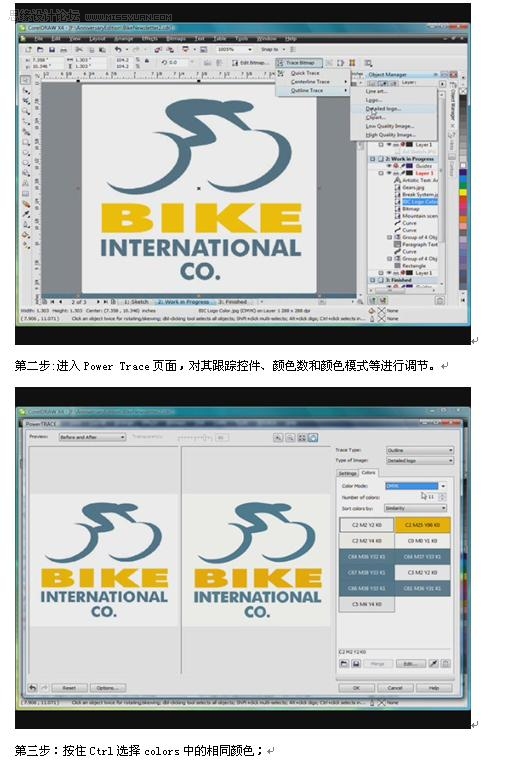
Task: Click New Master Layer icon in Object Manager
Action: (382, 301)
